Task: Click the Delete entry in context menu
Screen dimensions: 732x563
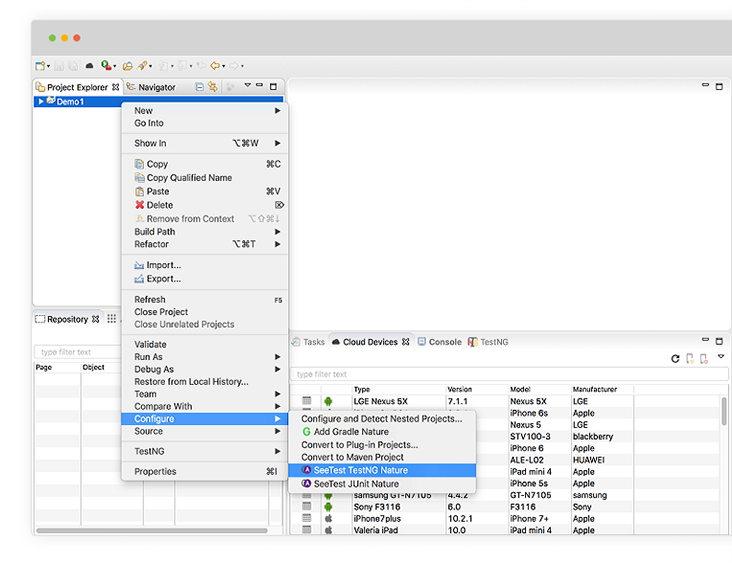Action: tap(205, 205)
